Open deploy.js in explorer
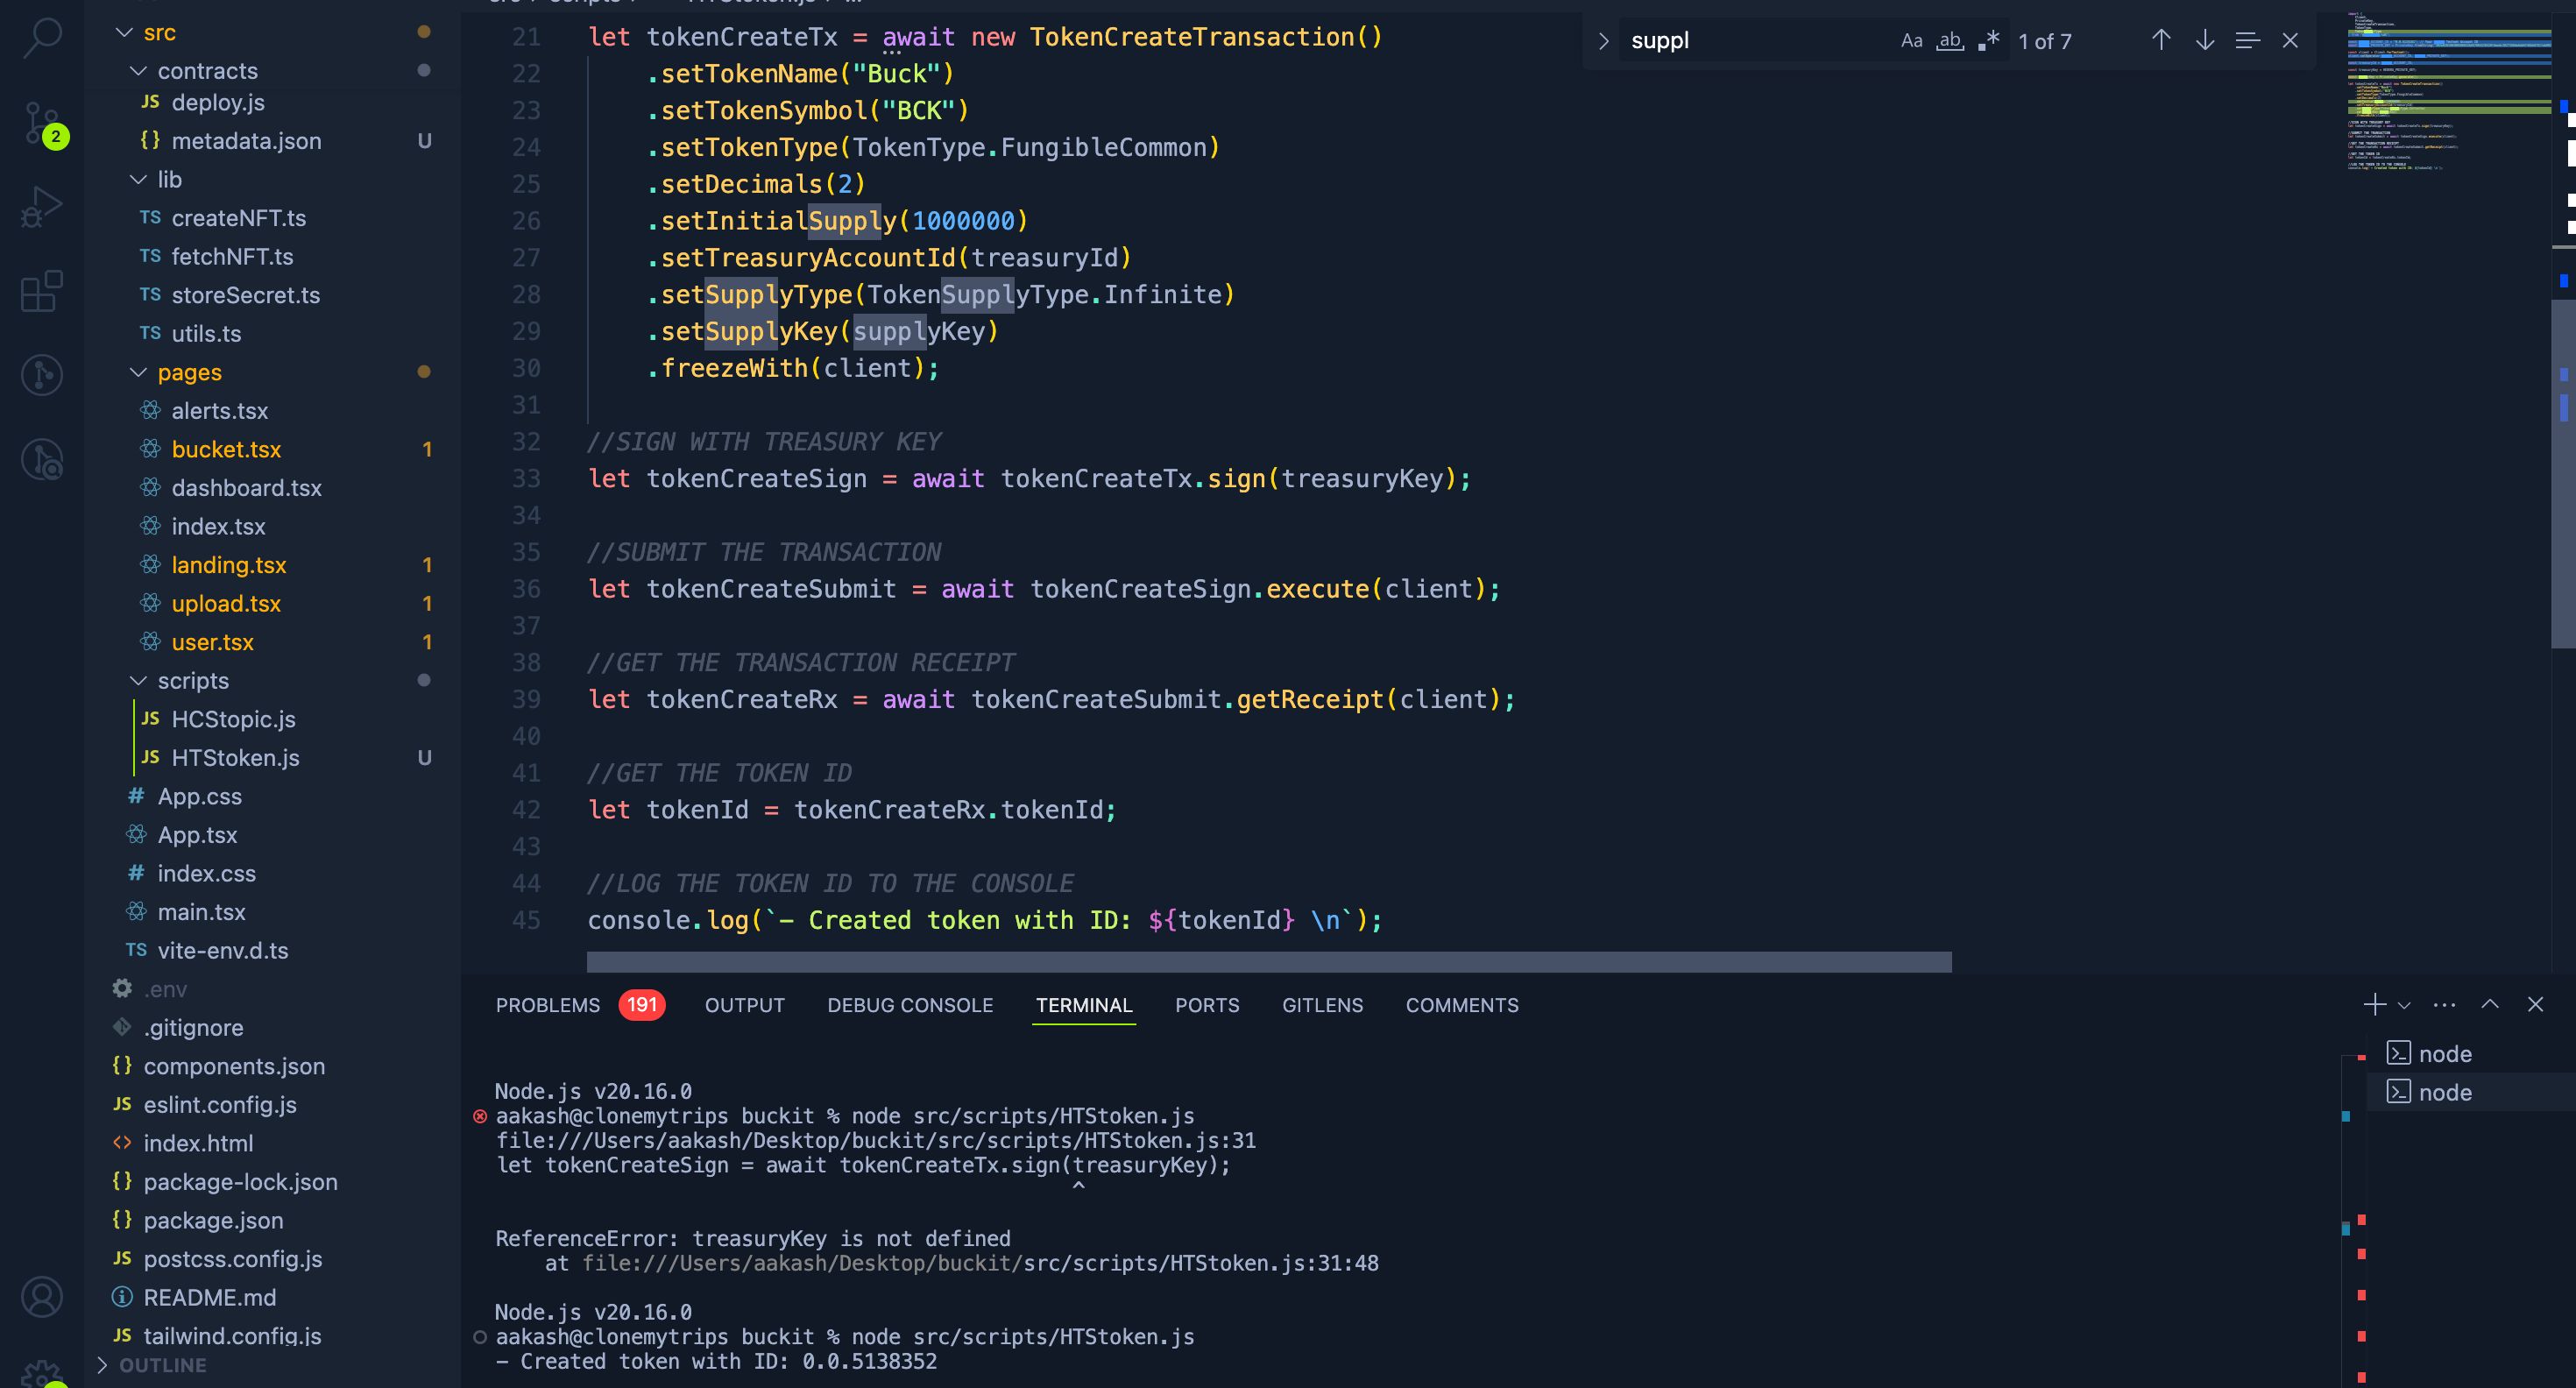The image size is (2576, 1388). click(x=218, y=102)
